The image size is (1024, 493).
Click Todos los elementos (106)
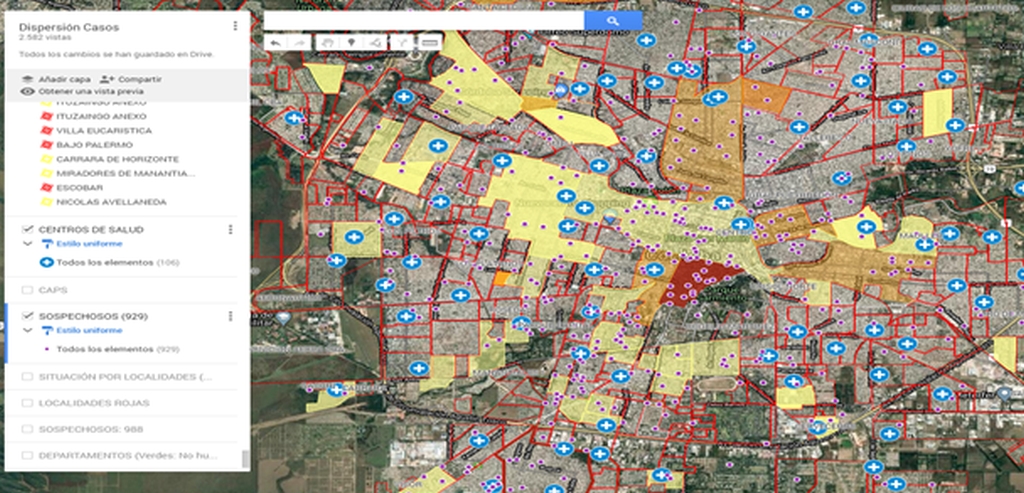click(x=118, y=262)
